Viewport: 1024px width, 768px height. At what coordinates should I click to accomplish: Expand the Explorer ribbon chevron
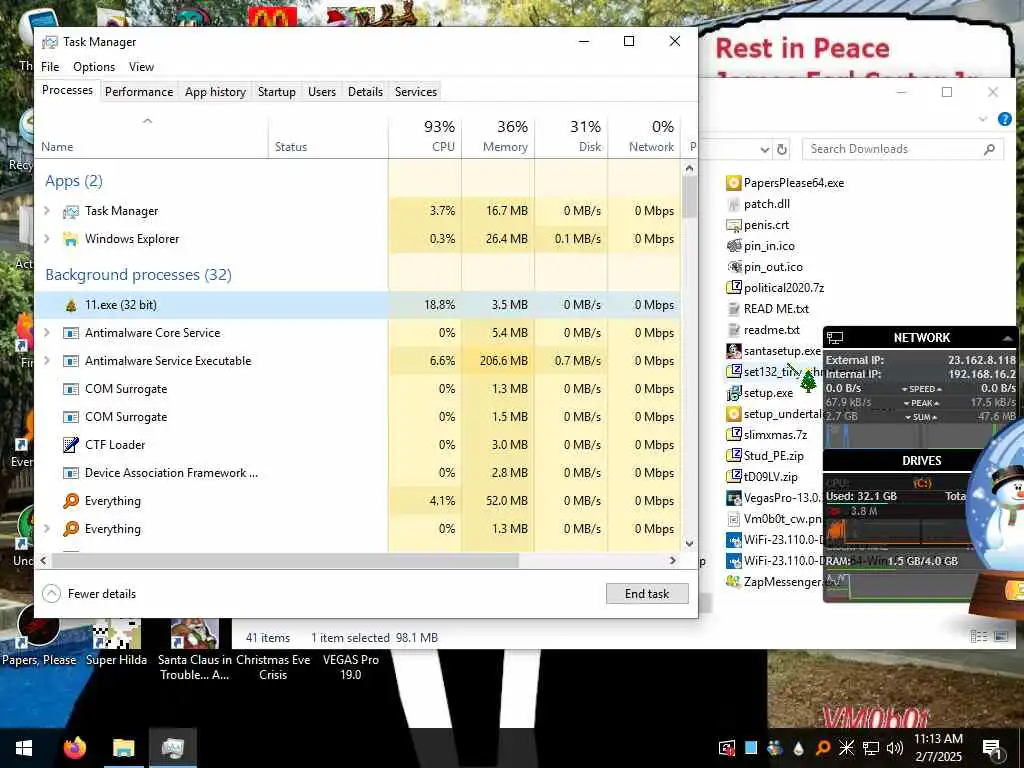pos(983,119)
